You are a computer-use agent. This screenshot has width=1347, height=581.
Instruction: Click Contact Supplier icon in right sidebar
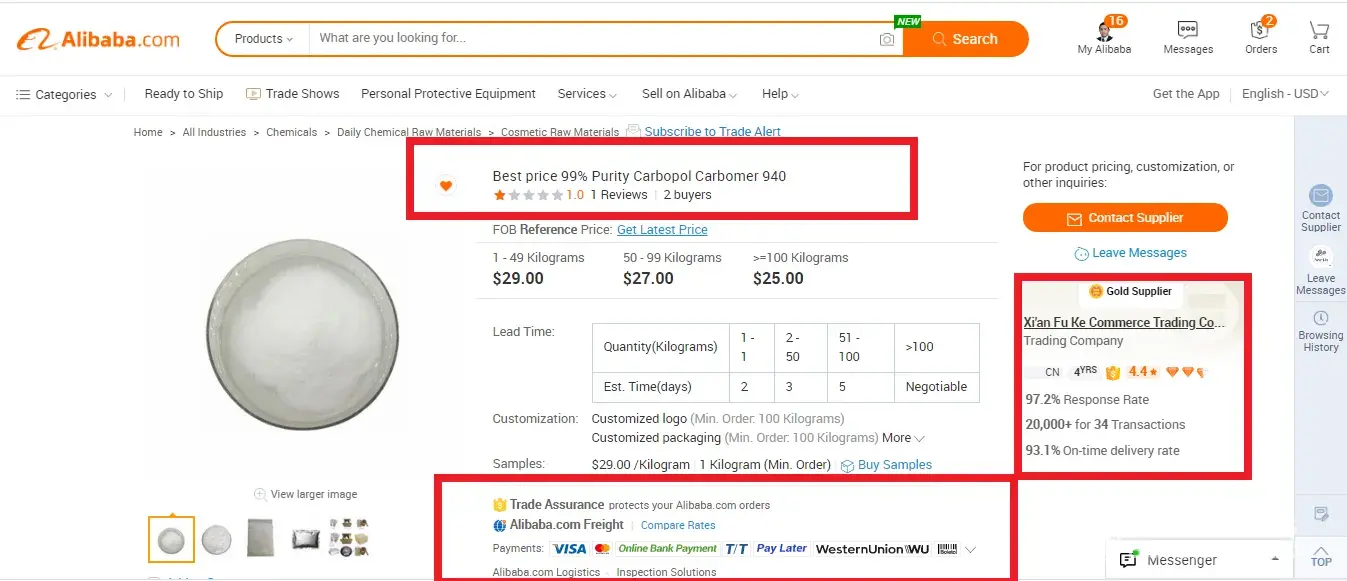point(1320,196)
